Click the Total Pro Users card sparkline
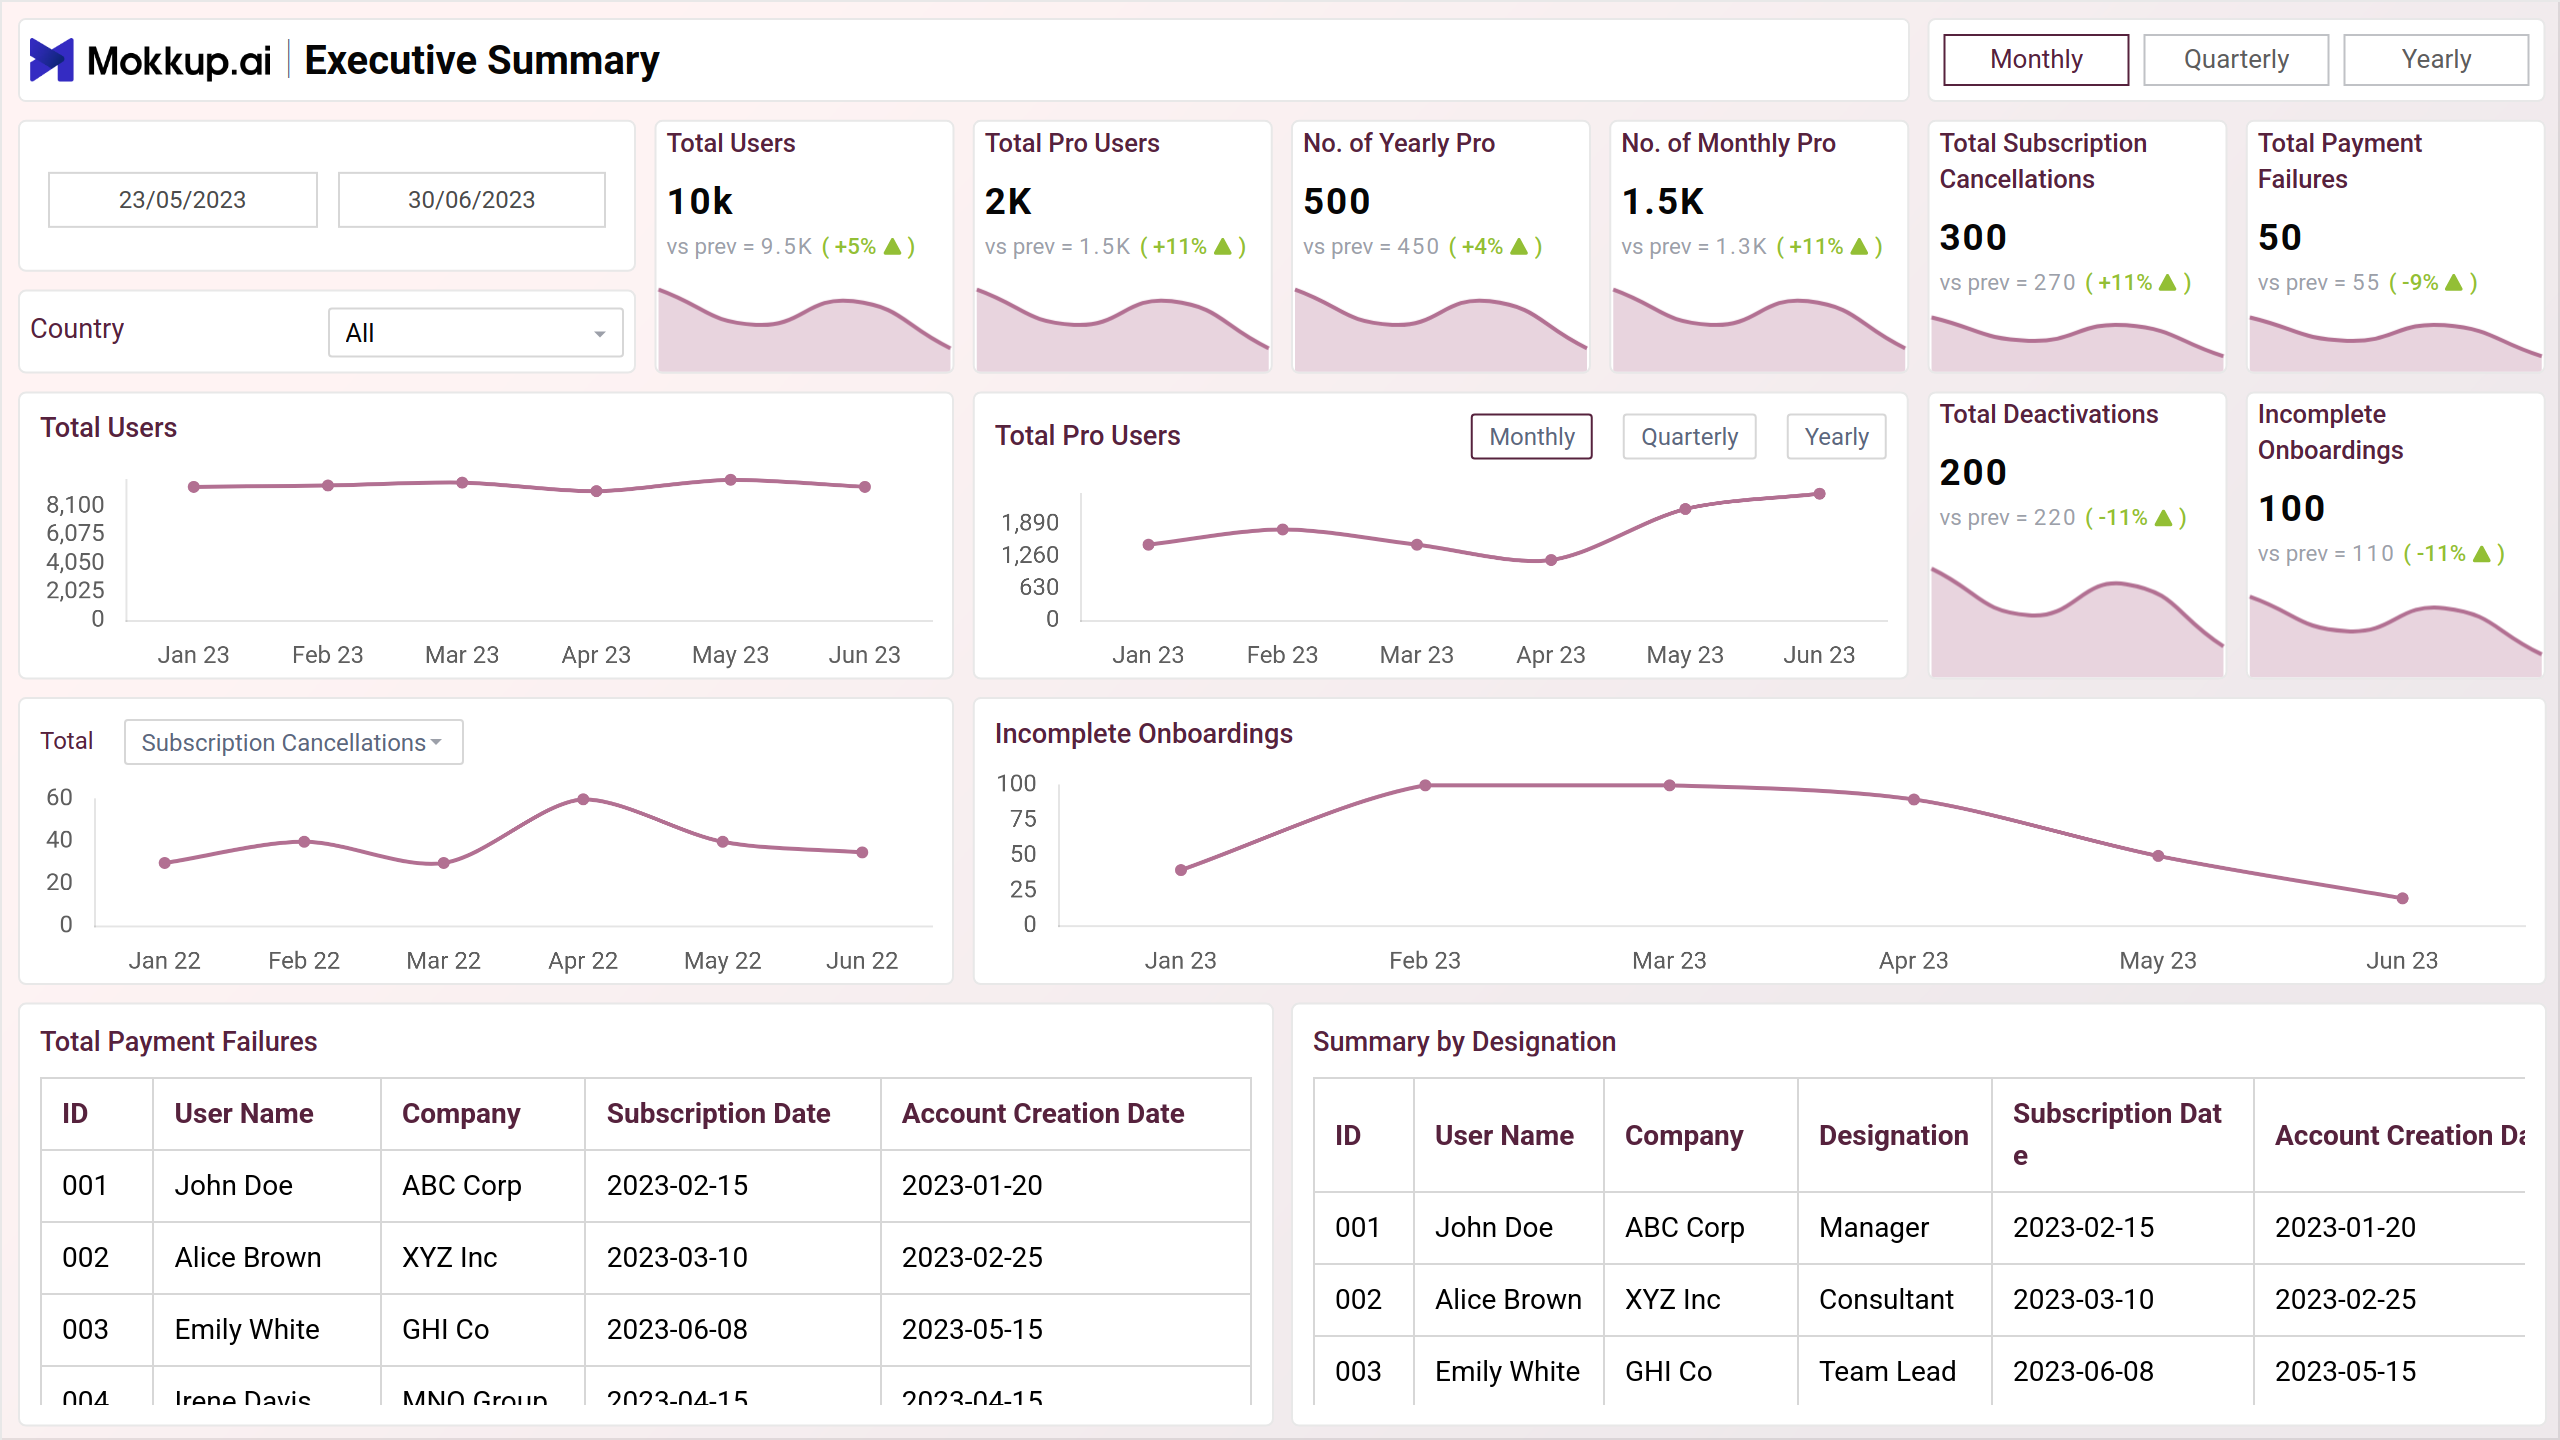2560x1440 pixels. pos(1122,330)
